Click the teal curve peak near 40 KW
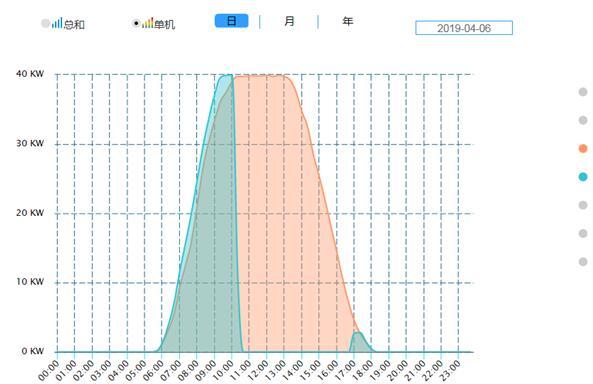593x384 pixels. (226, 75)
